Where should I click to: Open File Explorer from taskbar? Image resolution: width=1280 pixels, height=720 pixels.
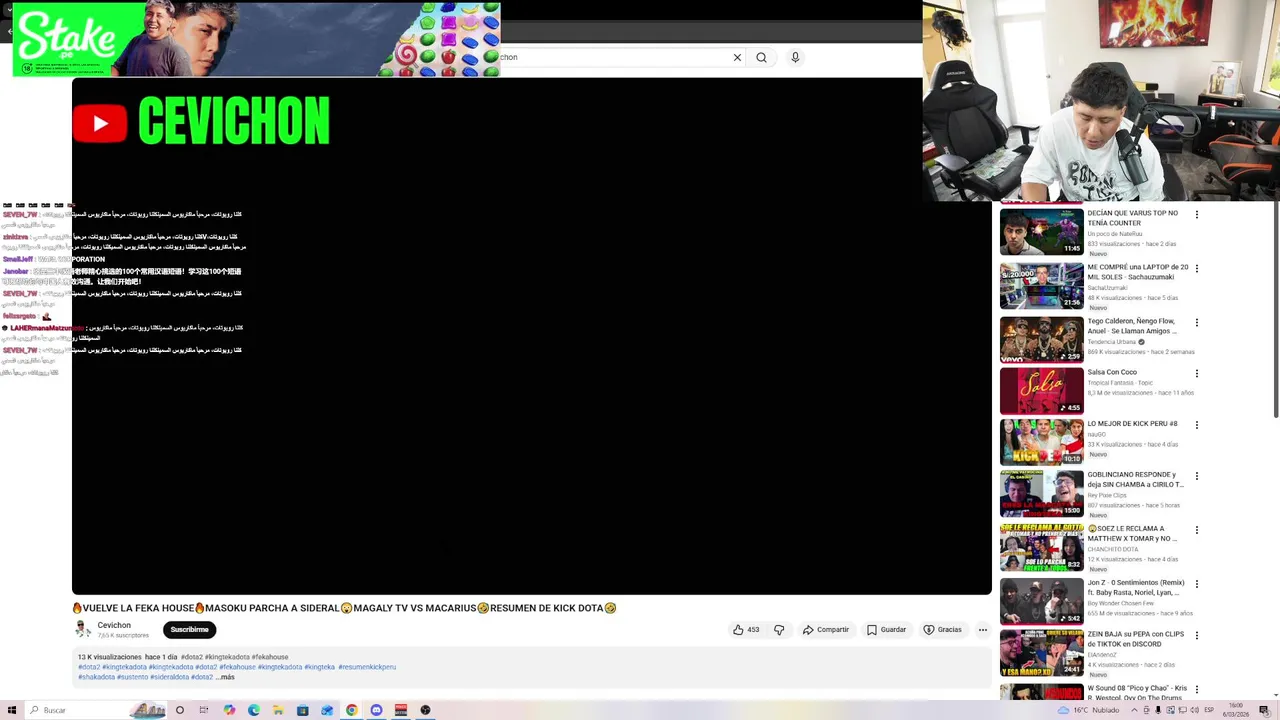[x=278, y=710]
